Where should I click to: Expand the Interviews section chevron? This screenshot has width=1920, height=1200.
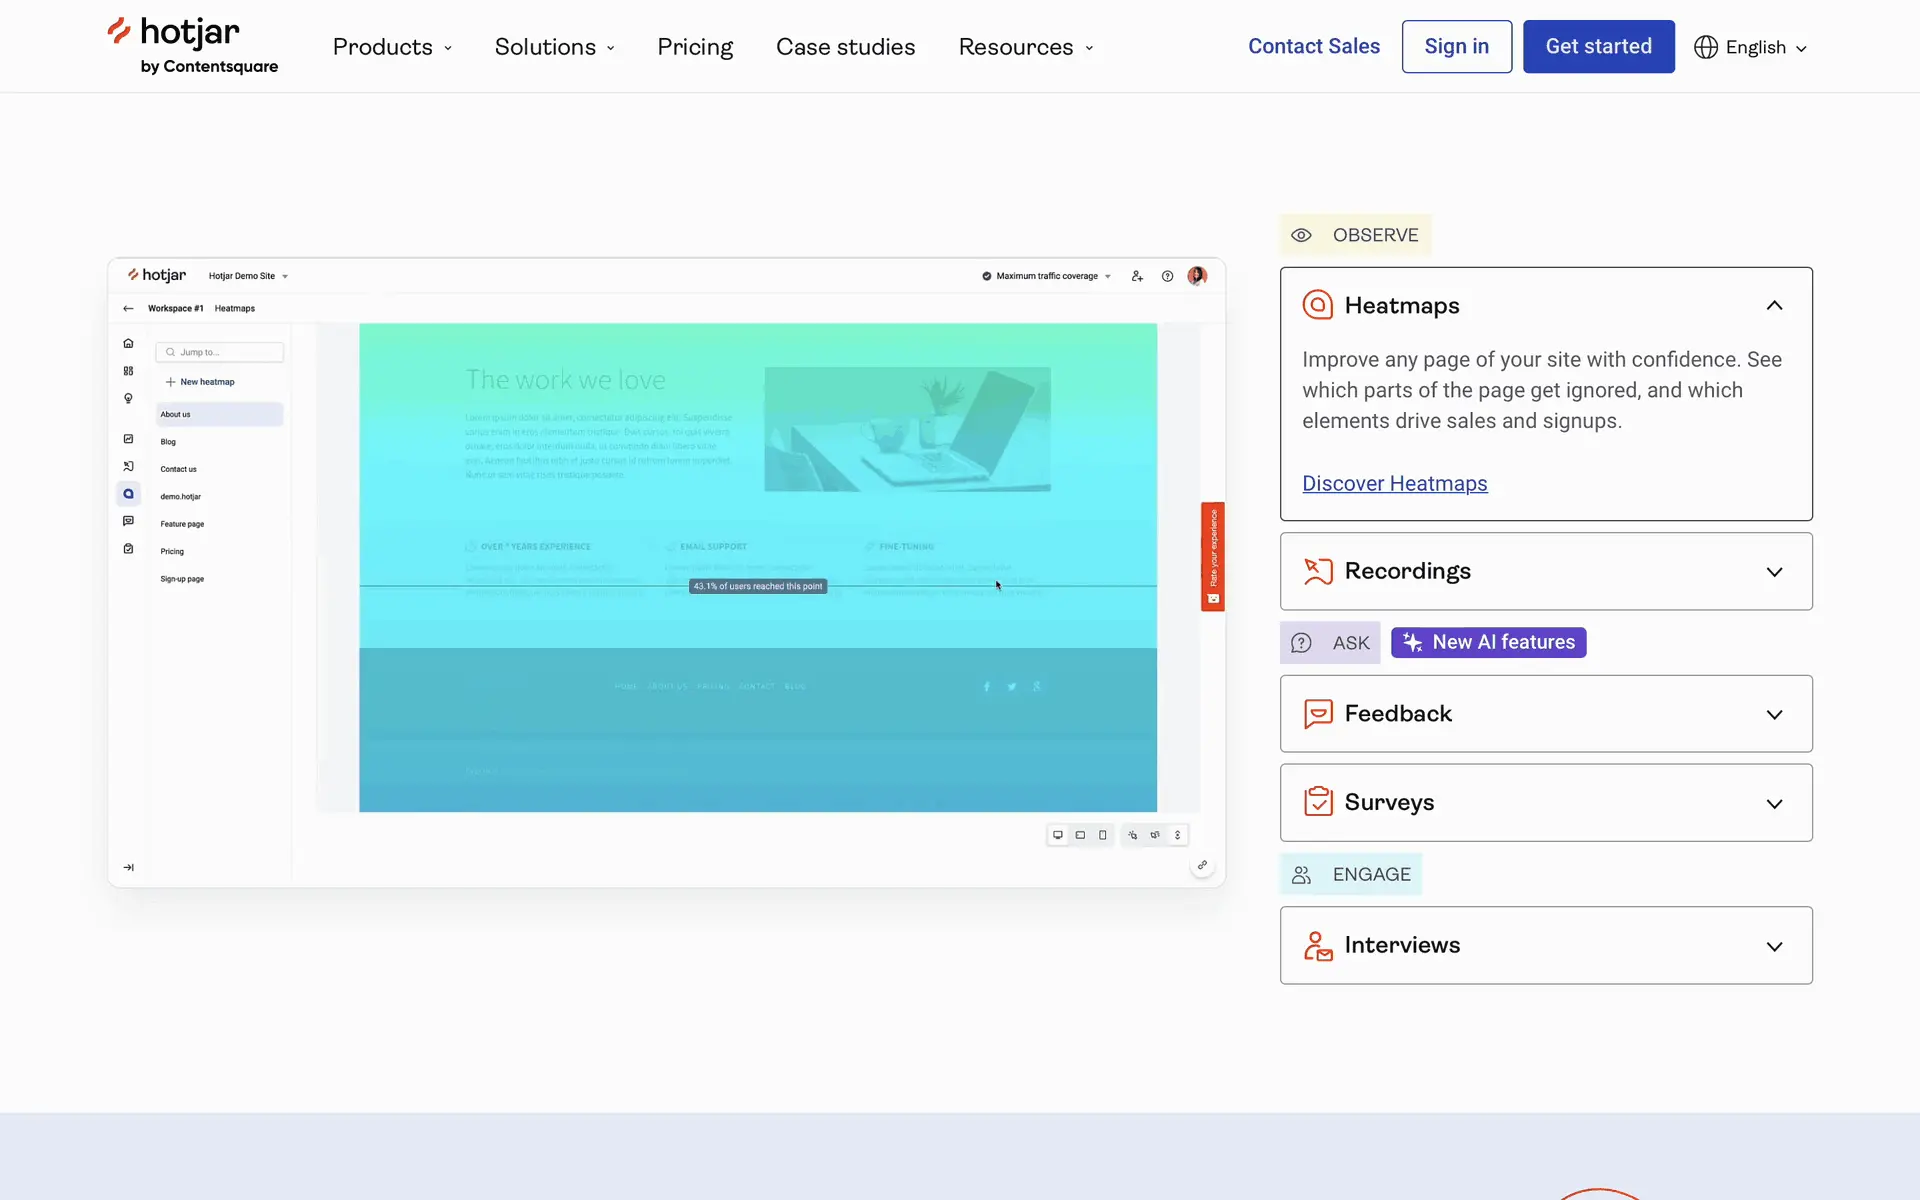1774,946
